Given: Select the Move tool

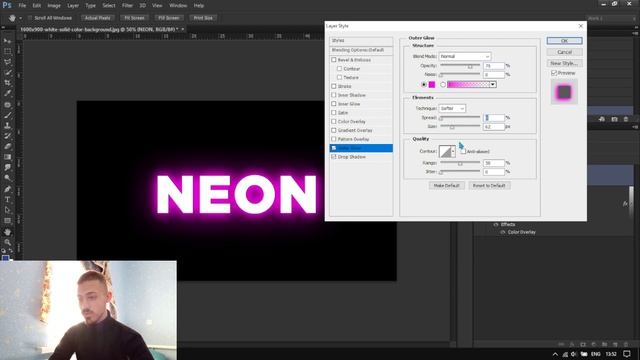Looking at the screenshot, I should coord(7,41).
